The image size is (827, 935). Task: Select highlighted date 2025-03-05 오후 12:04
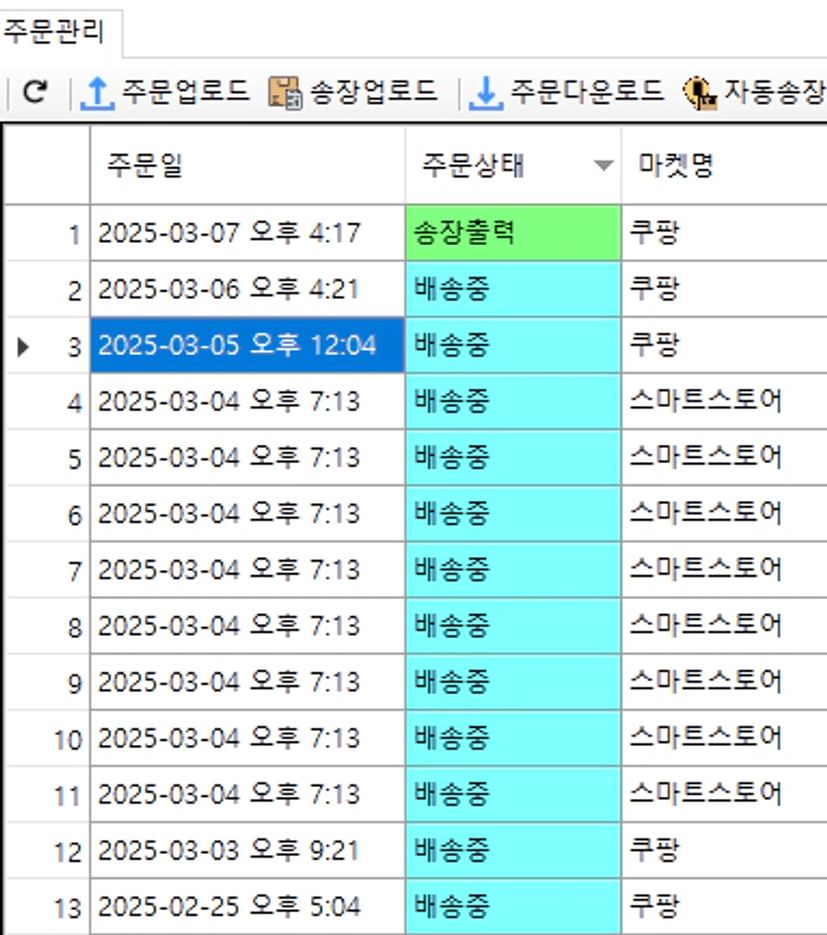pos(247,345)
